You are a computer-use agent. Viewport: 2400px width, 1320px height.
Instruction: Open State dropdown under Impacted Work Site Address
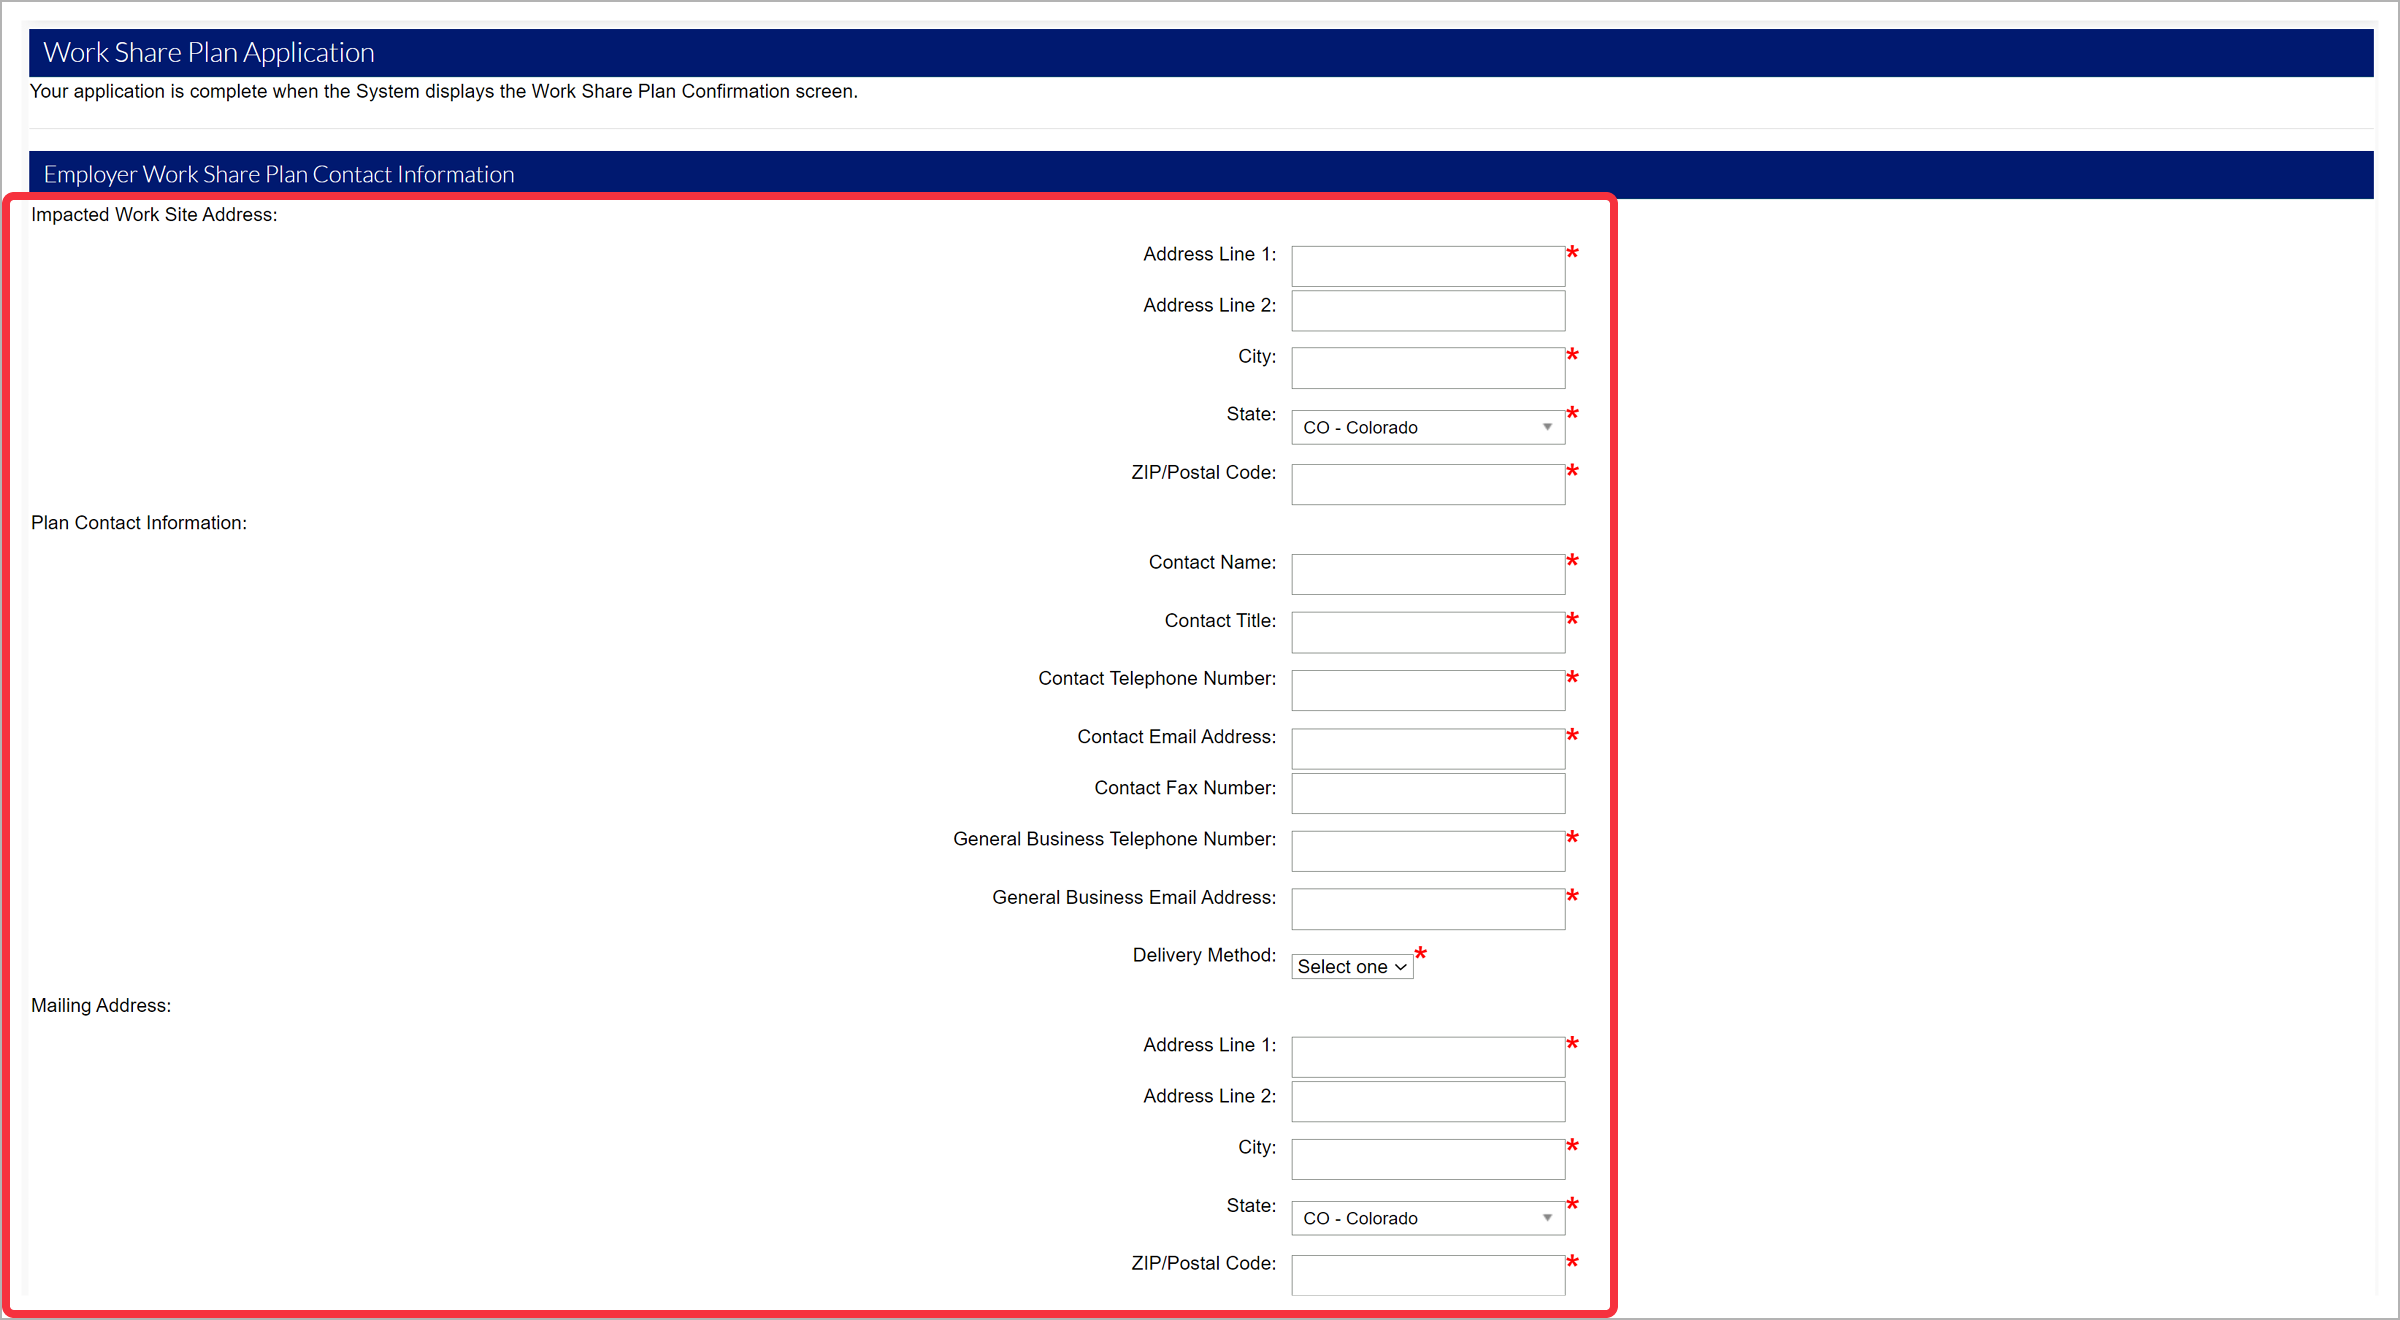click(1427, 427)
